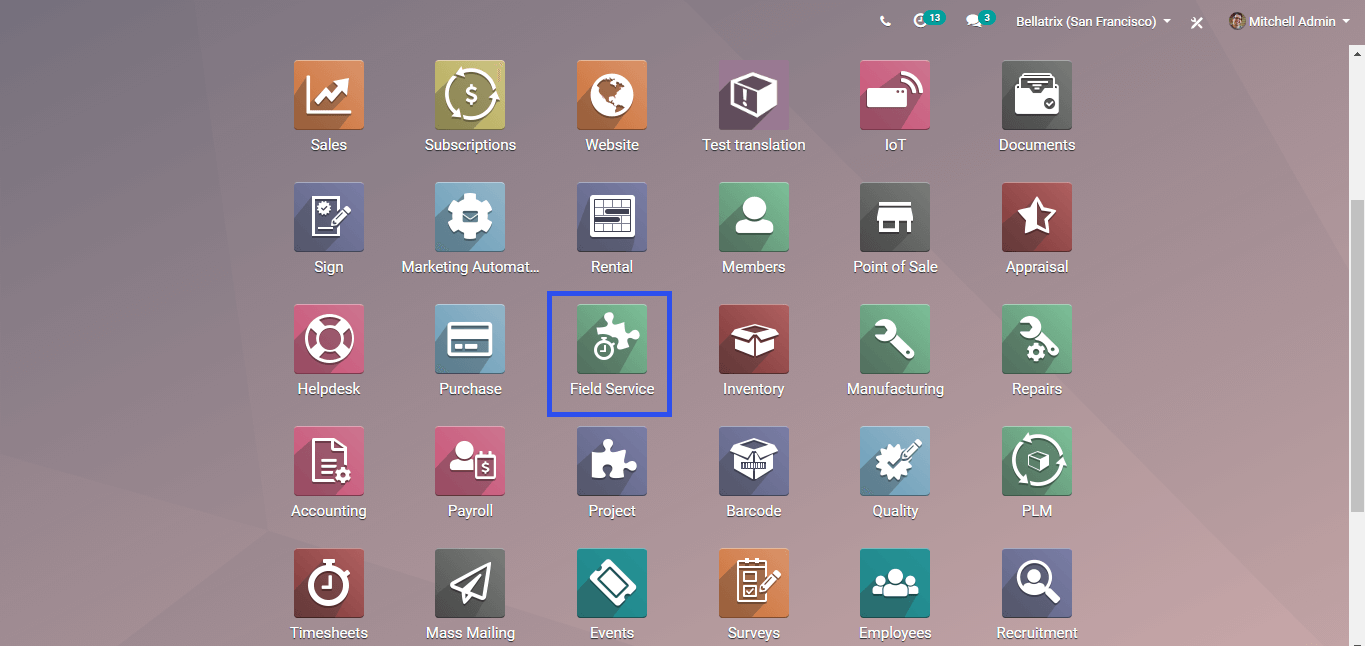
Task: Click the debug tools icon
Action: 1196,22
